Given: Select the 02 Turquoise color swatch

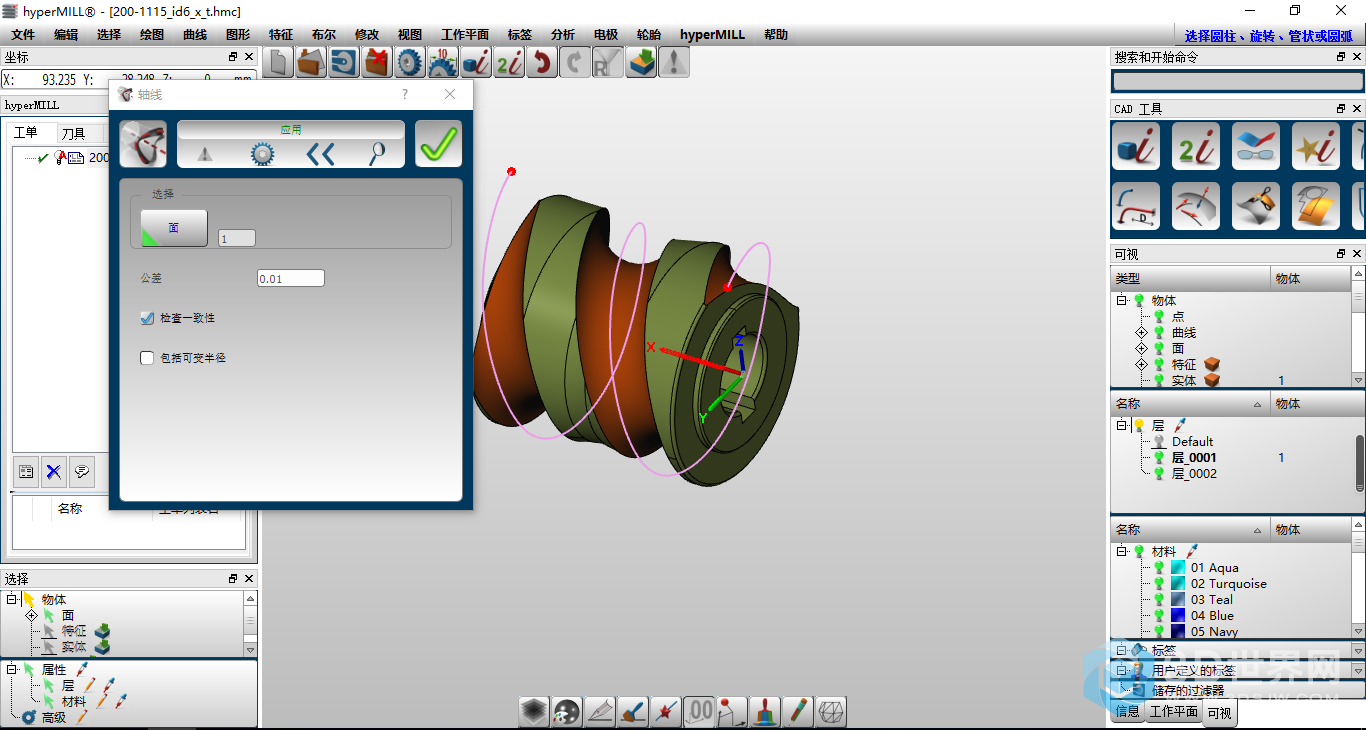Looking at the screenshot, I should coord(1179,584).
